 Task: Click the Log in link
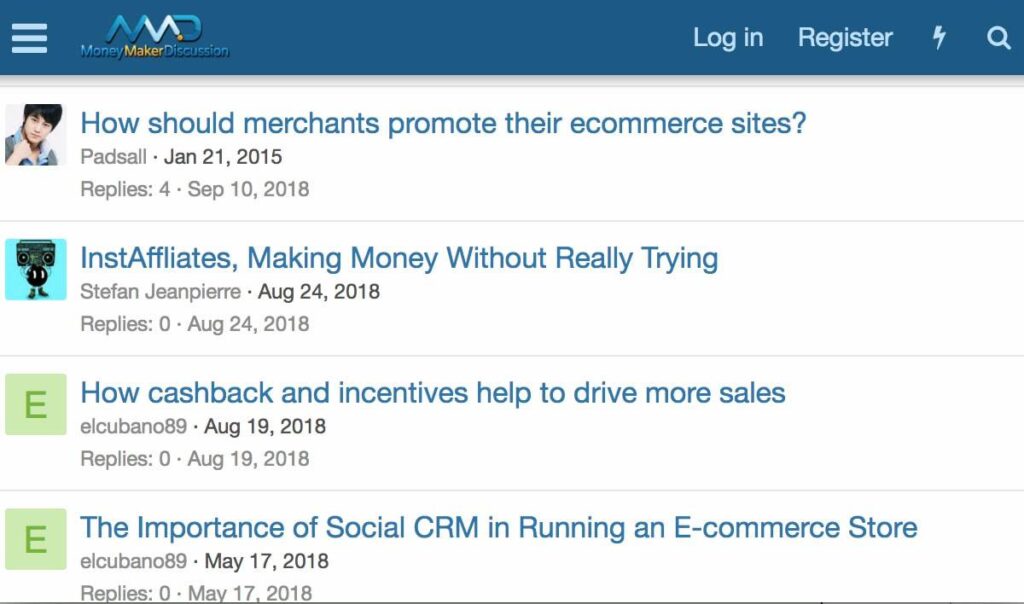coord(728,38)
